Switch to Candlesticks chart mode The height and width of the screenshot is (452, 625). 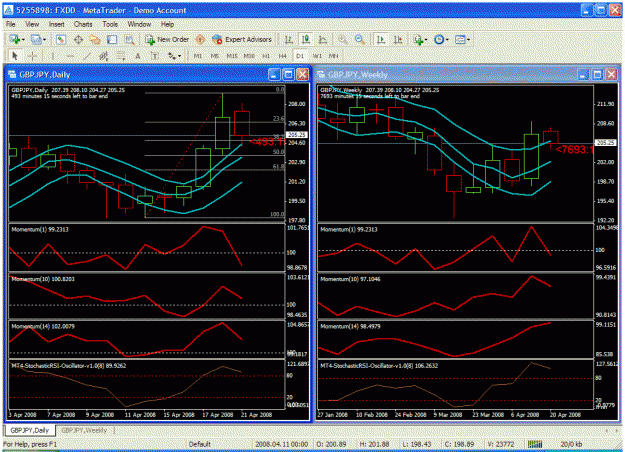306,39
